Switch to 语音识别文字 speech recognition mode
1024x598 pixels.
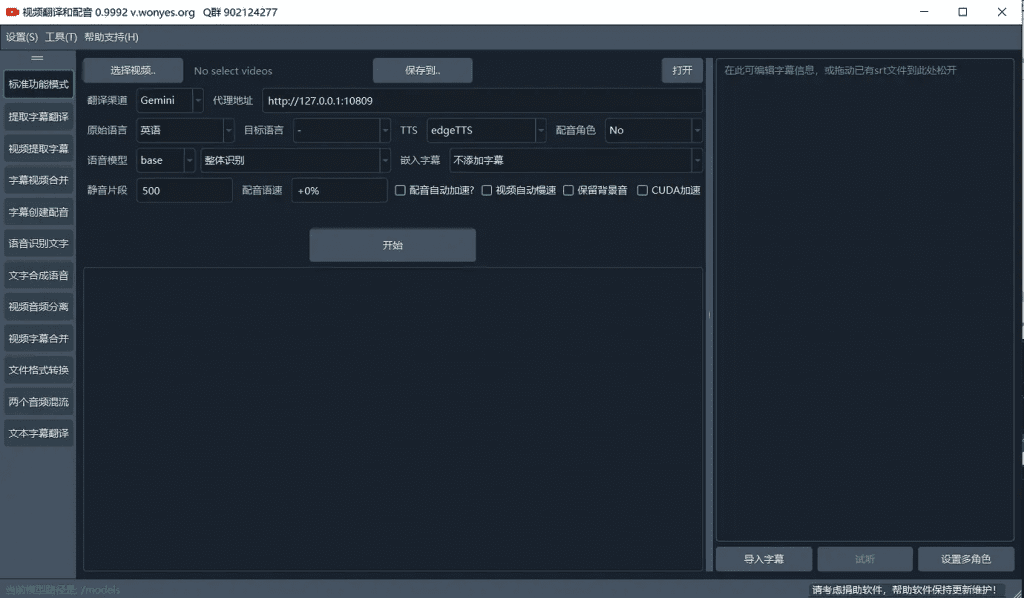(38, 243)
